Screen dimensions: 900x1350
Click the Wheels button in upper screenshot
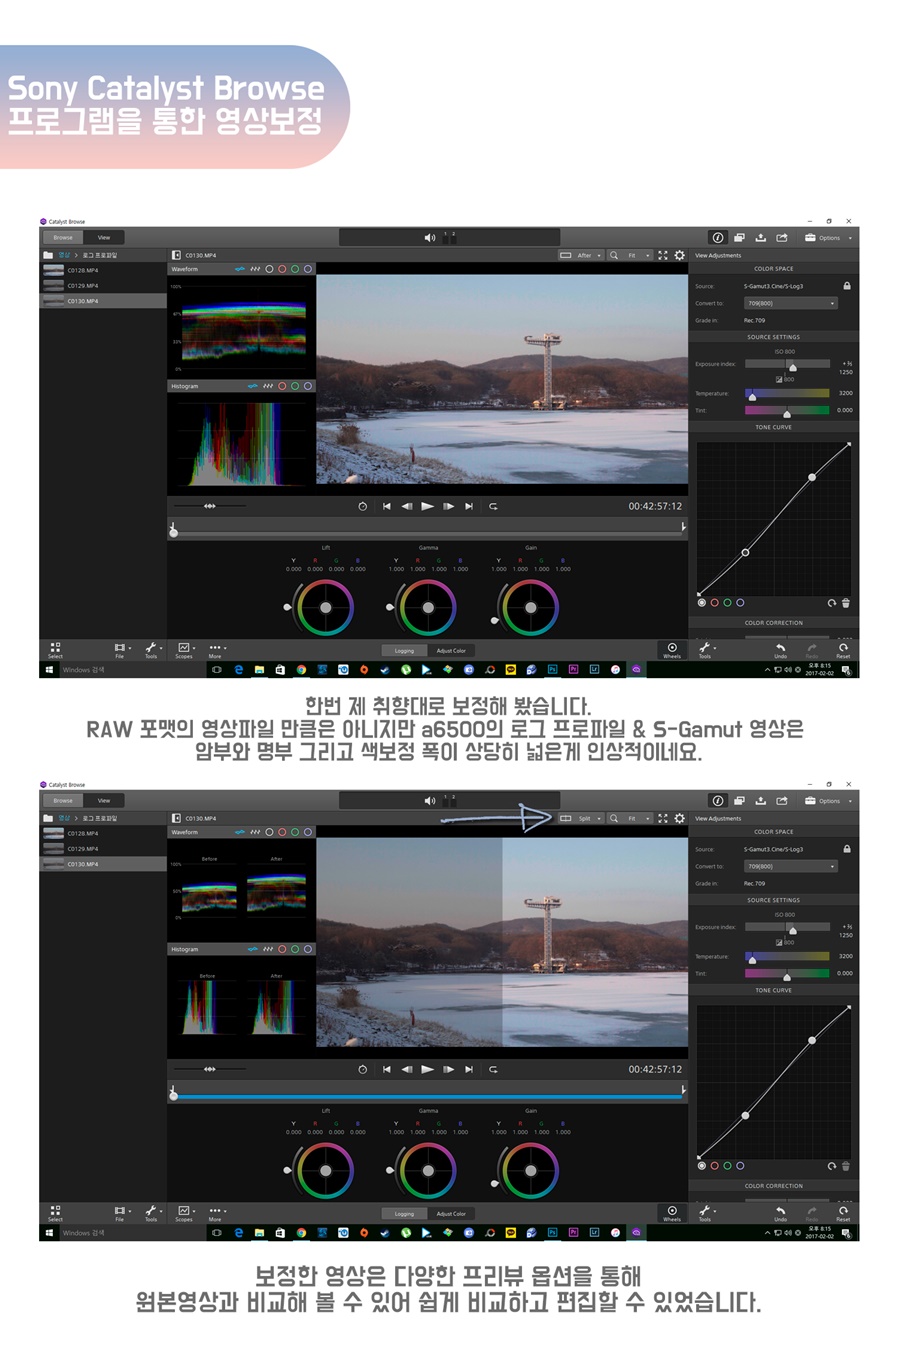pos(672,650)
